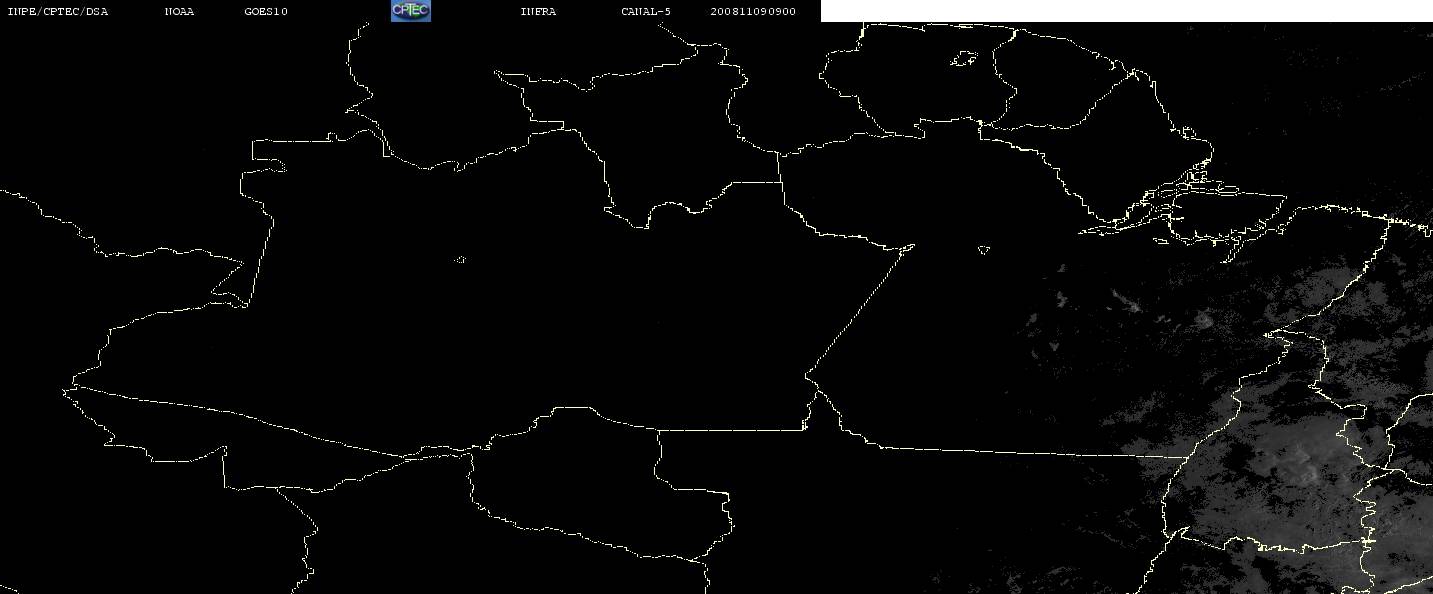Screen dimensions: 1433x594
Task: Select the GOES10 satellite label
Action: coord(266,12)
